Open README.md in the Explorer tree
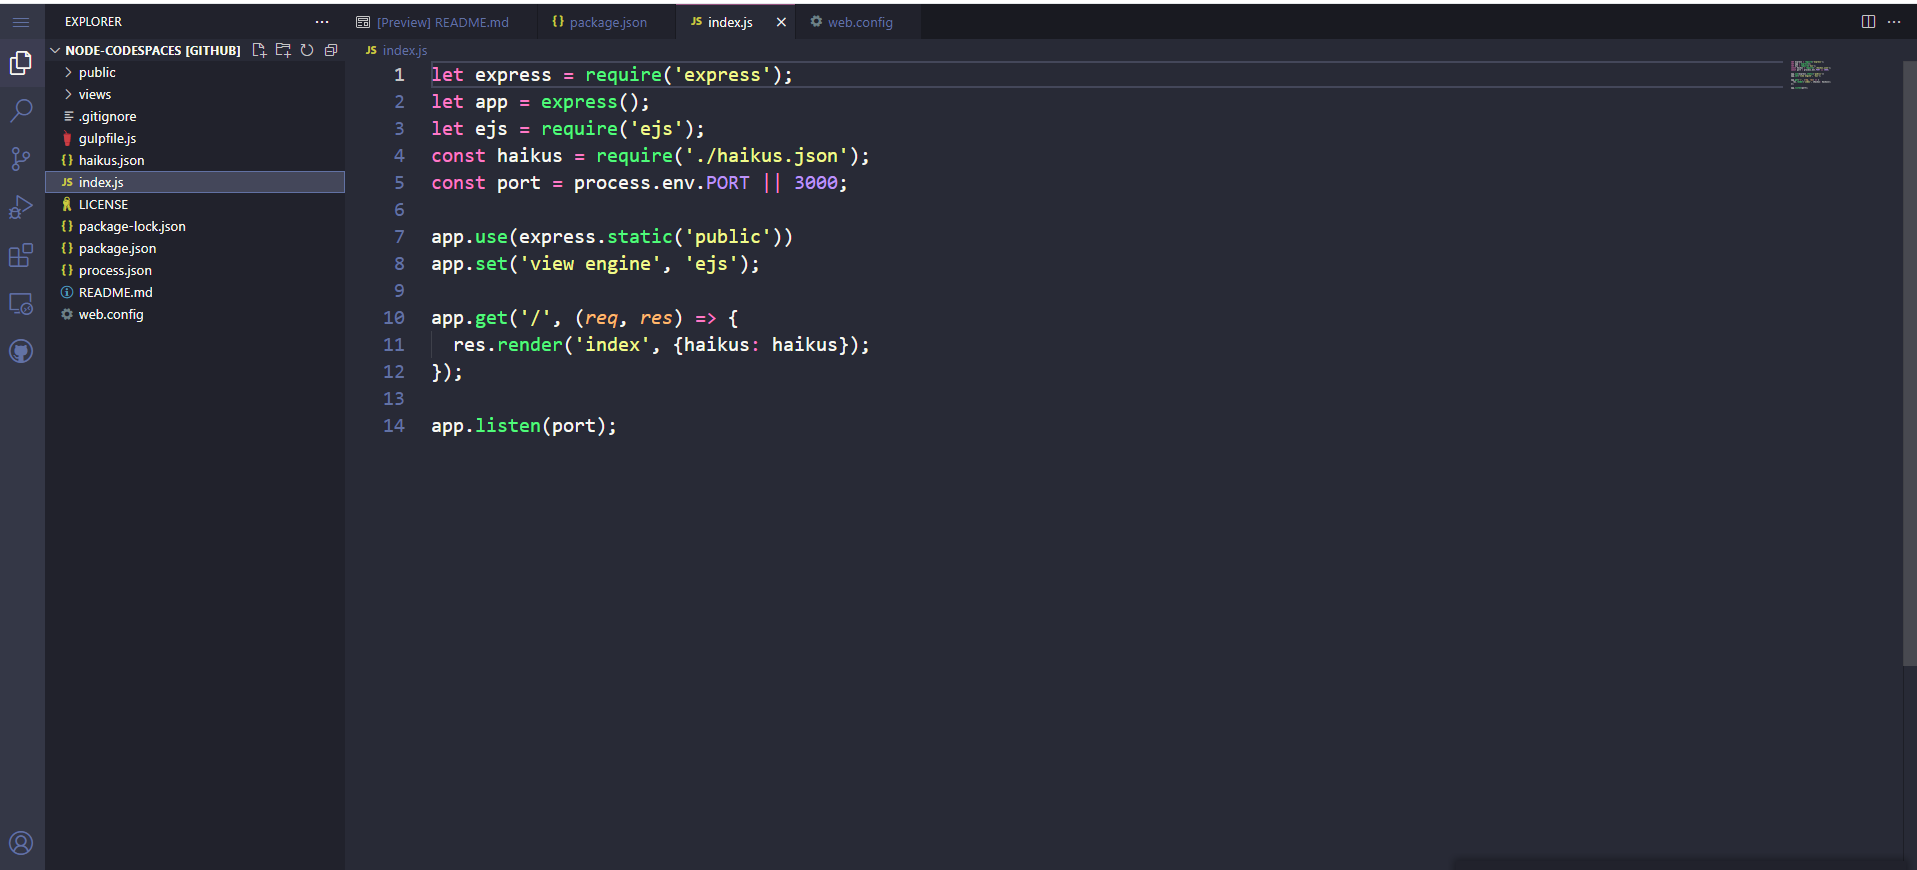Screen dimensions: 1917x870 [195, 292]
